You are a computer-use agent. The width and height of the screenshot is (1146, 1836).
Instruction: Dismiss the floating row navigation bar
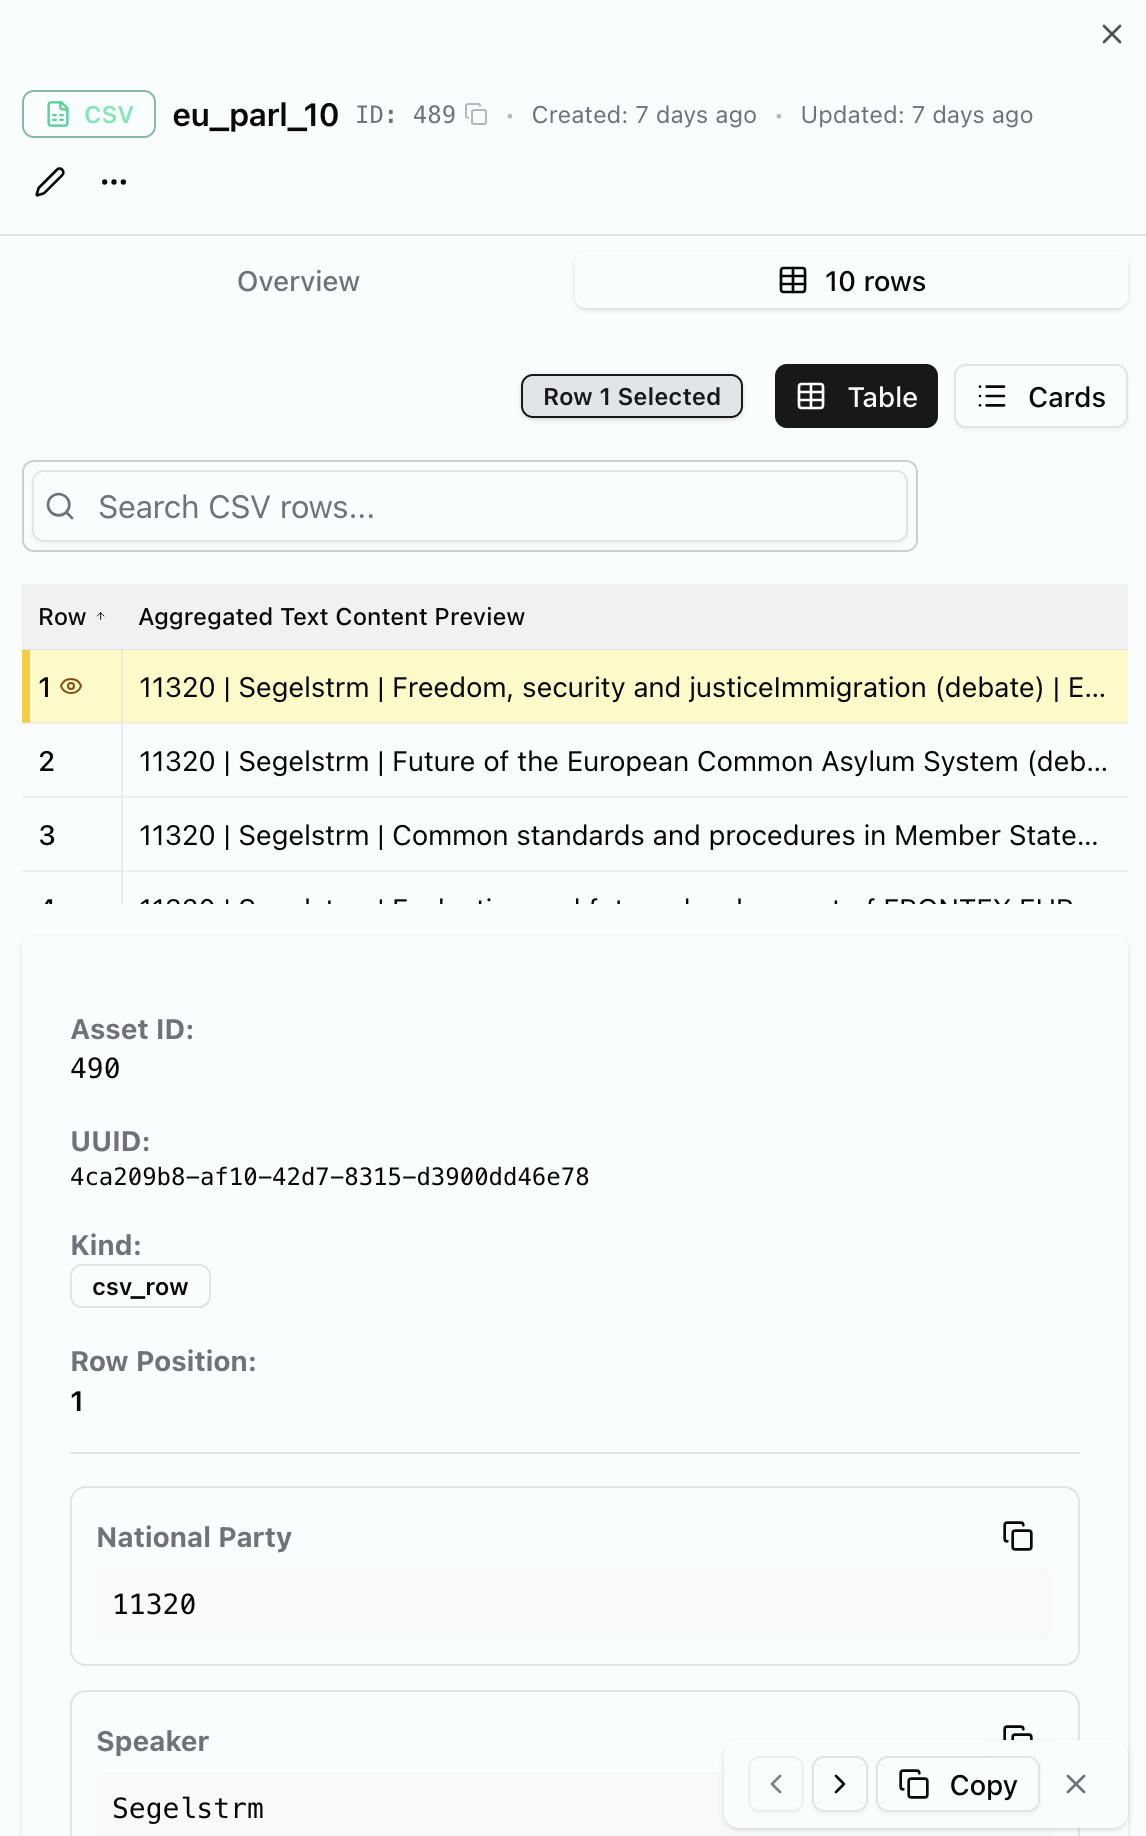pyautogui.click(x=1076, y=1784)
